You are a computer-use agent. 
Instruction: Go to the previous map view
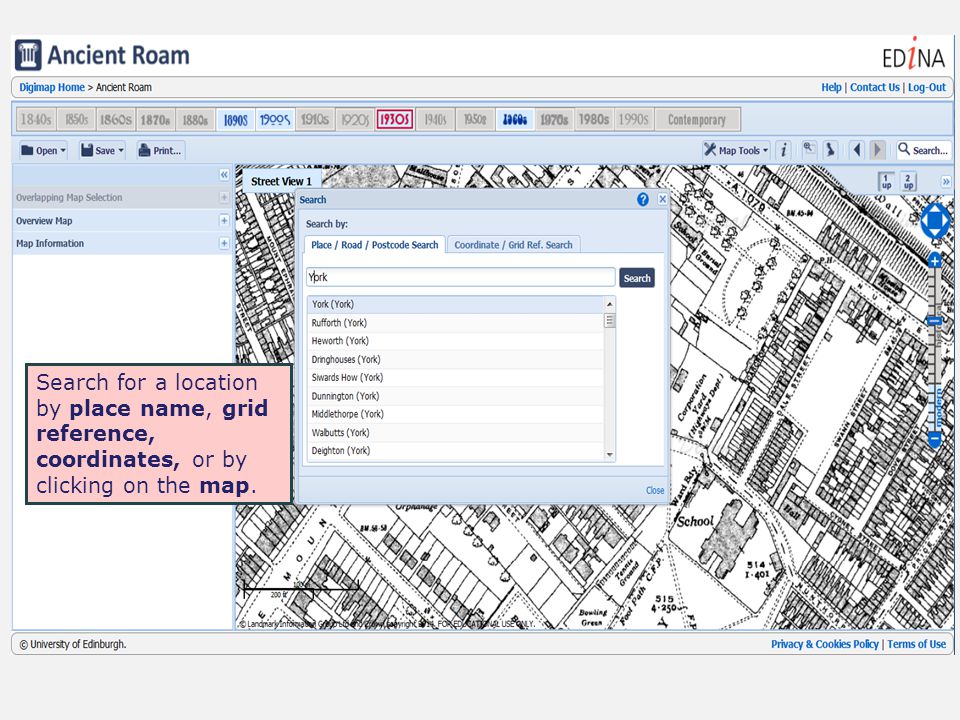857,149
